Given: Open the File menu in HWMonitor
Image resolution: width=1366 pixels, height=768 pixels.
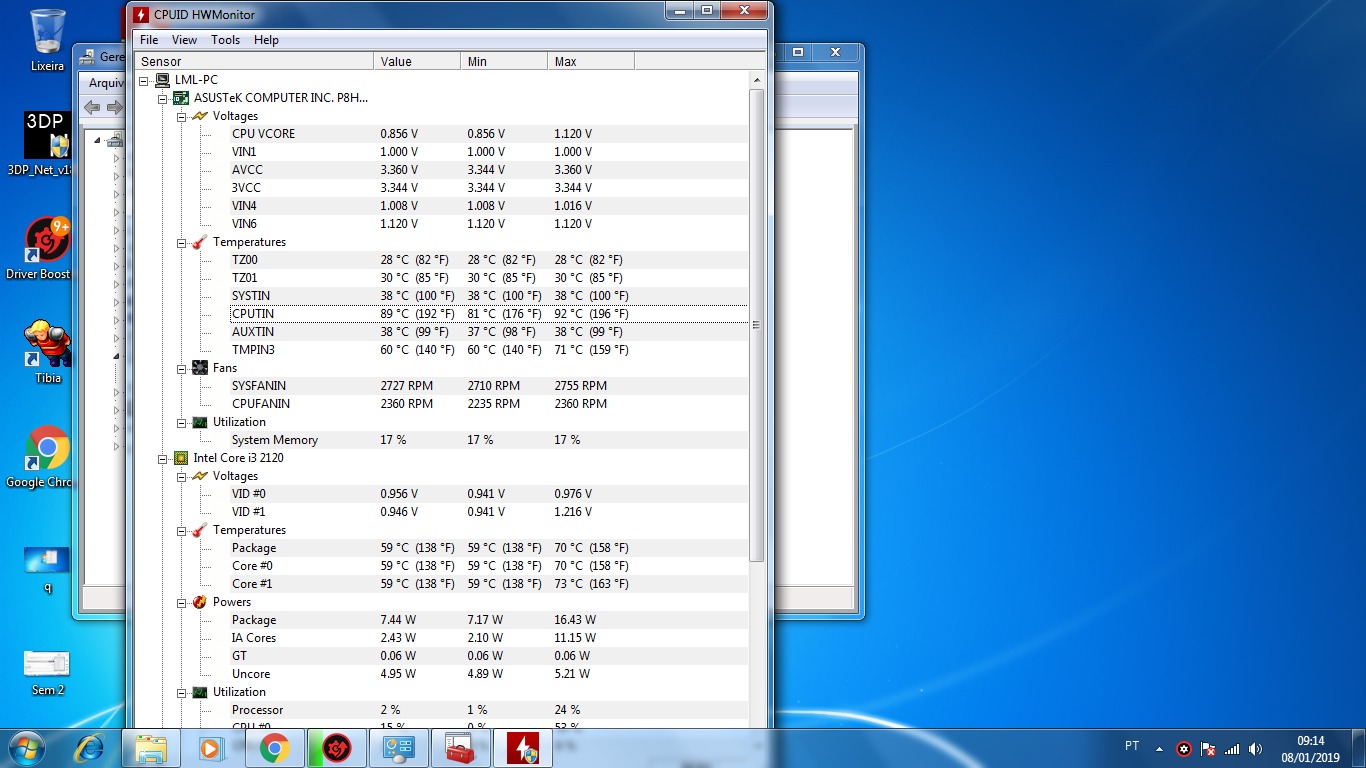Looking at the screenshot, I should pos(149,40).
